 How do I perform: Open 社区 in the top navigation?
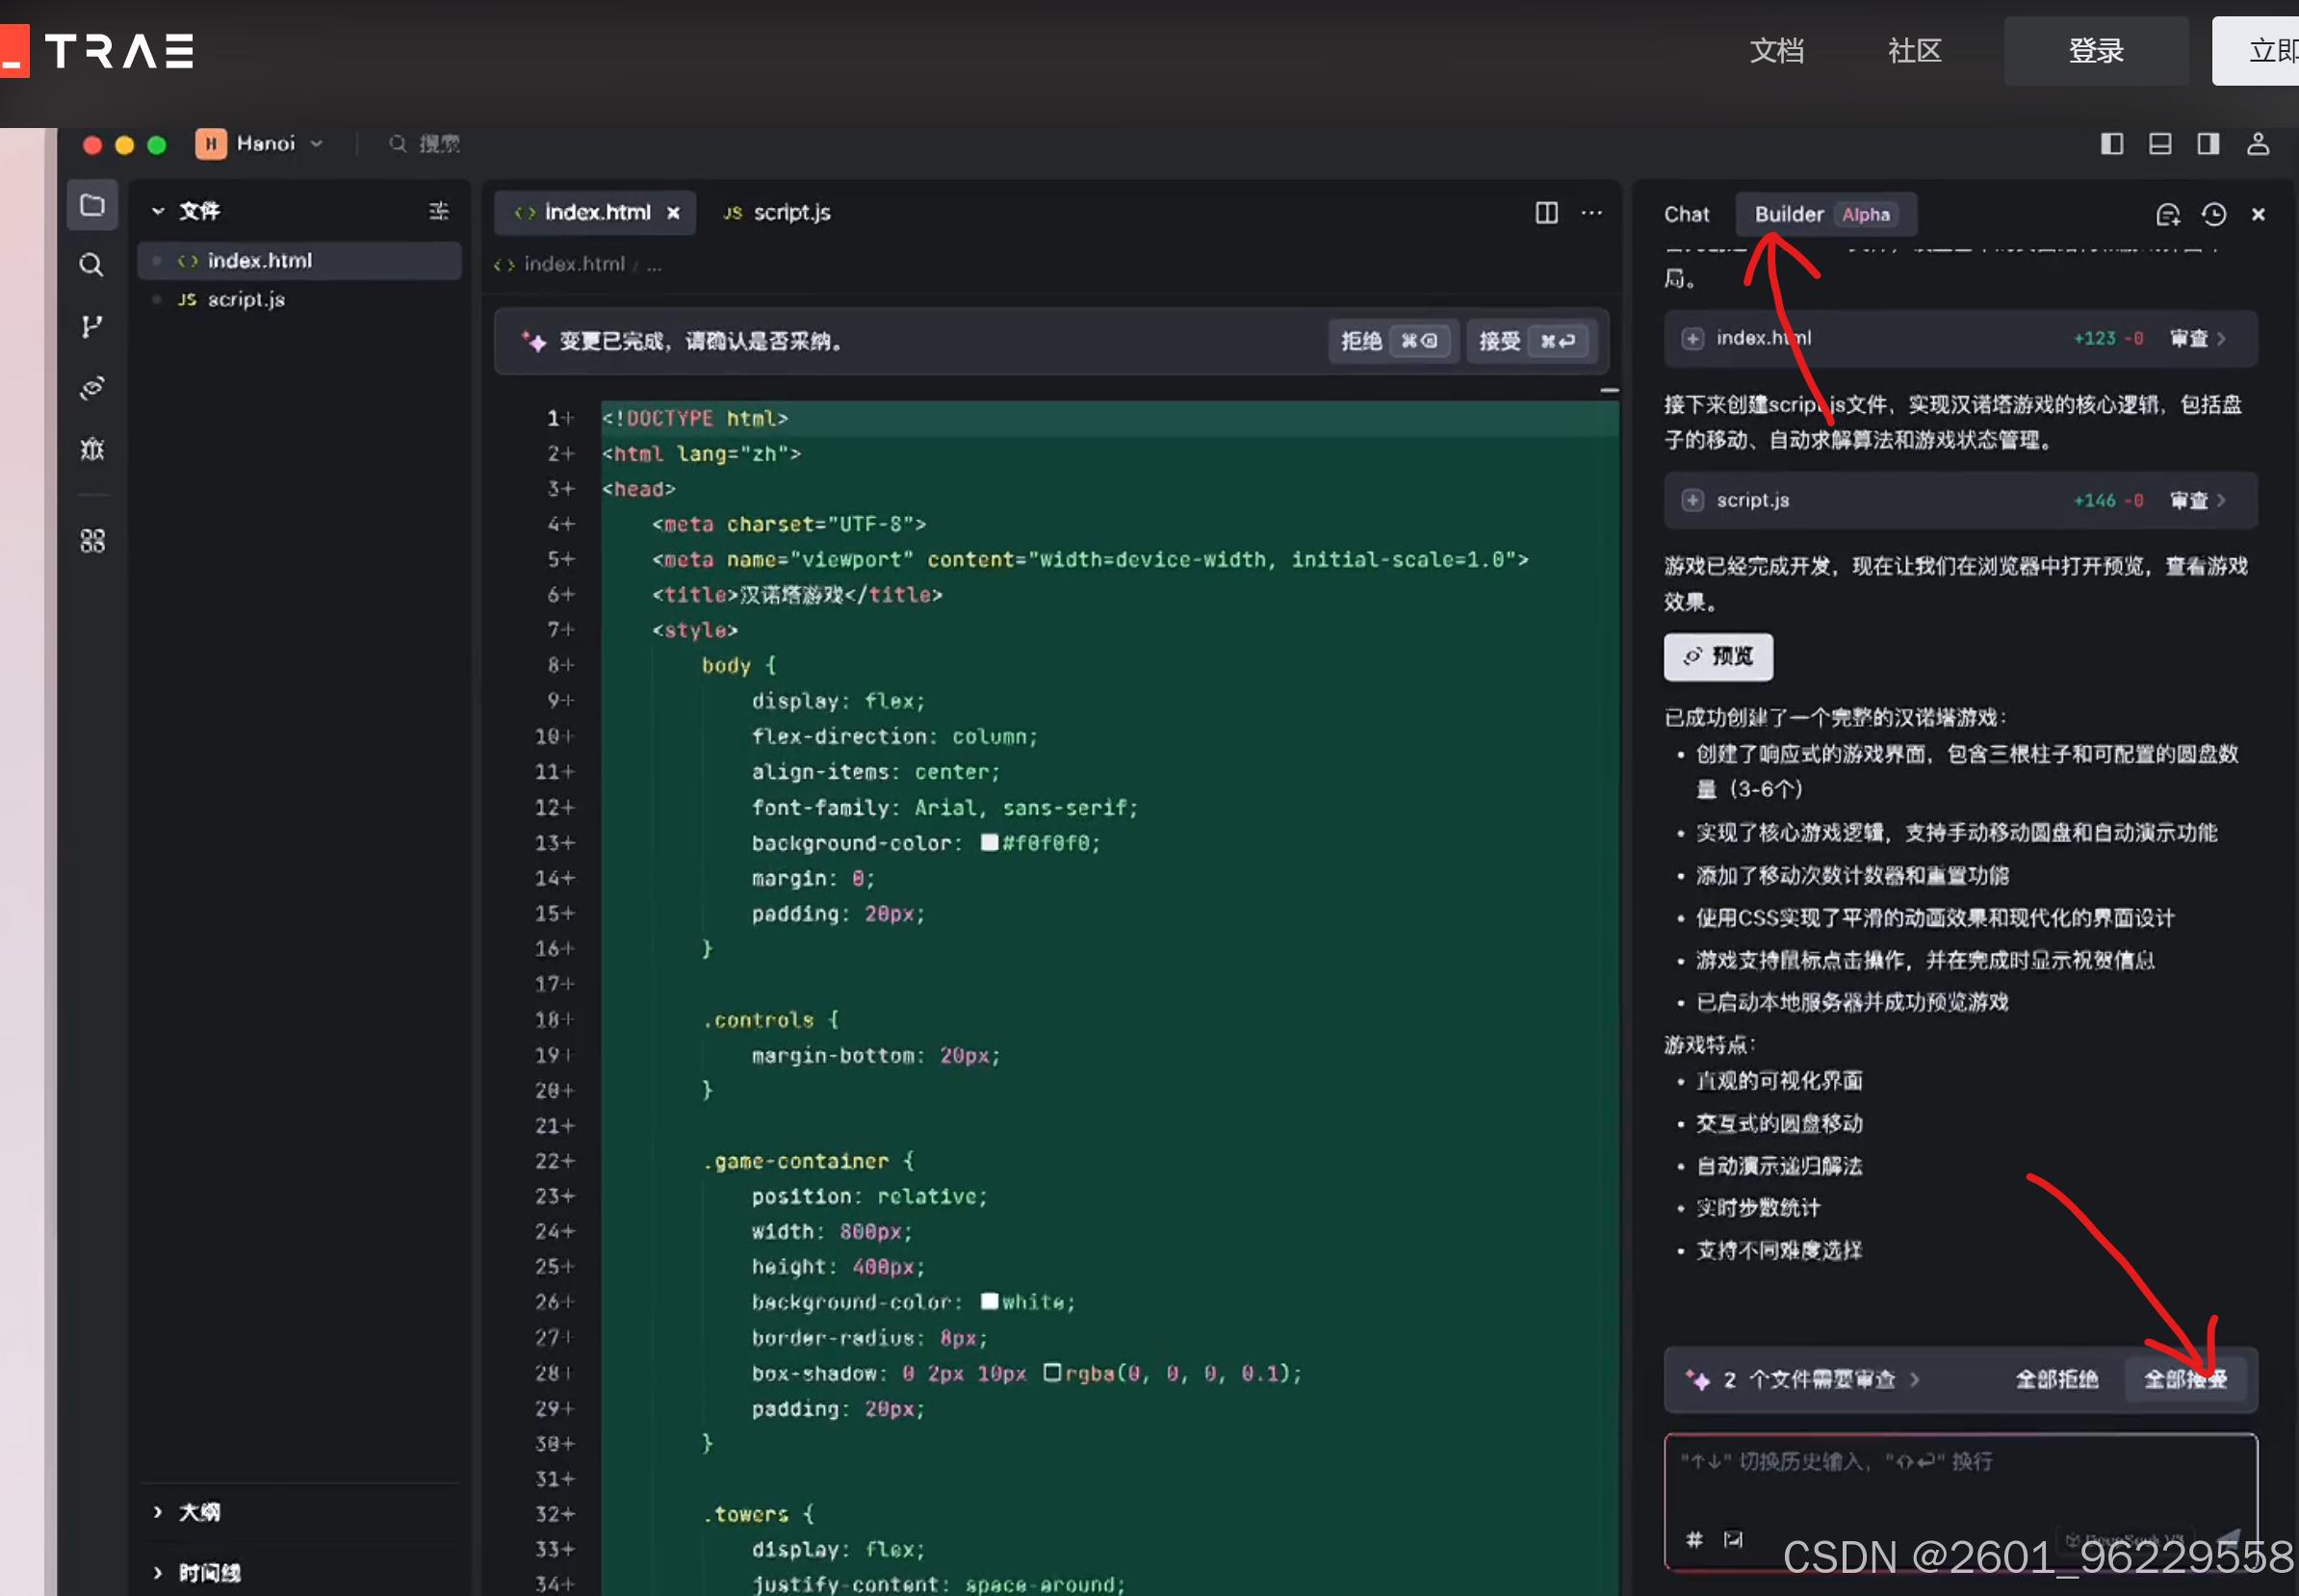pos(1914,50)
